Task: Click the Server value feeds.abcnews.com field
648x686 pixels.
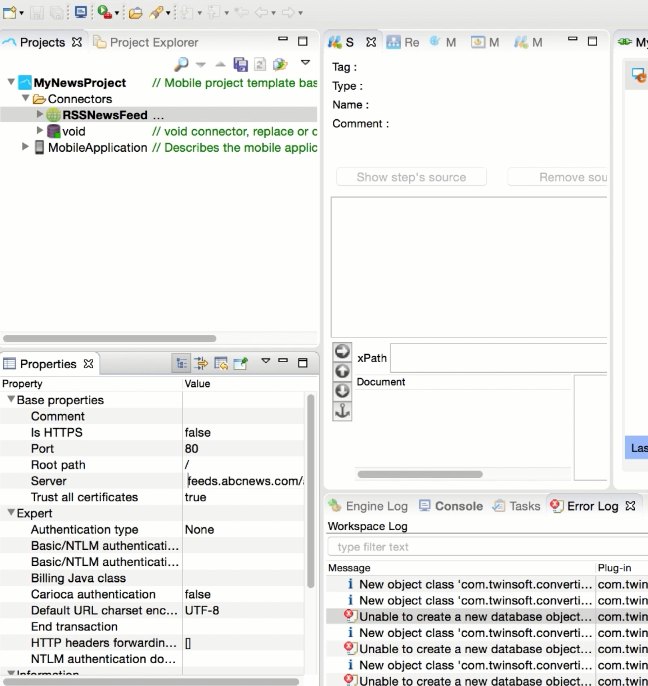Action: tap(244, 481)
